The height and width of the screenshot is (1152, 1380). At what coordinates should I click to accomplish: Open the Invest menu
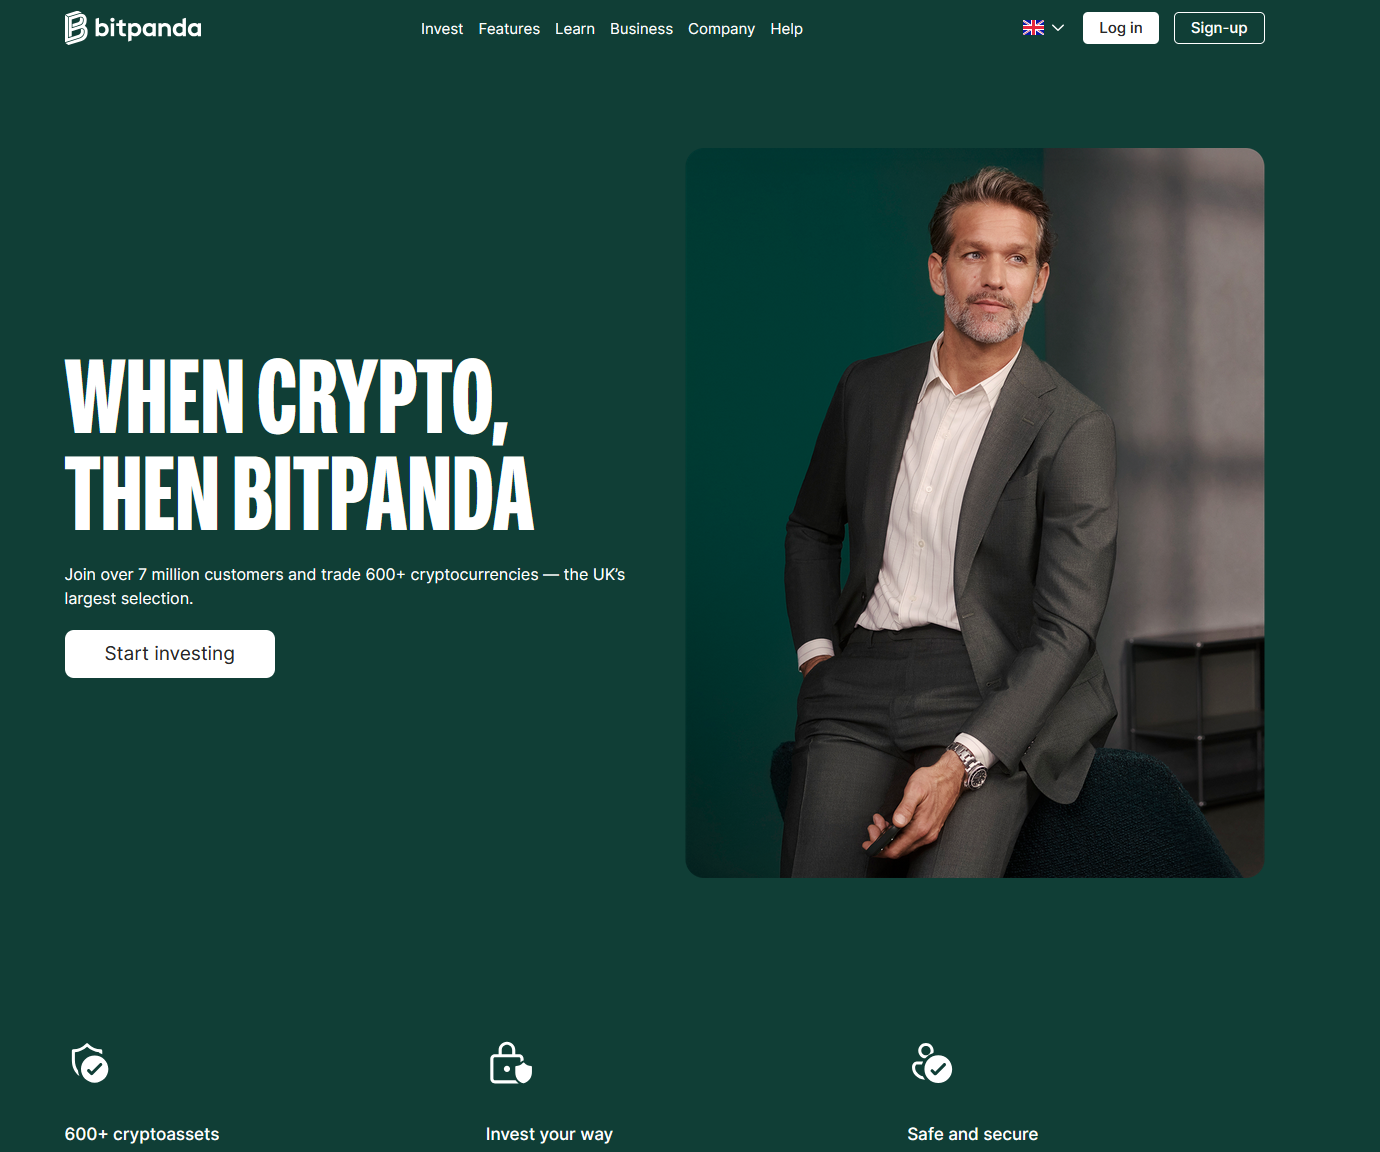click(442, 29)
